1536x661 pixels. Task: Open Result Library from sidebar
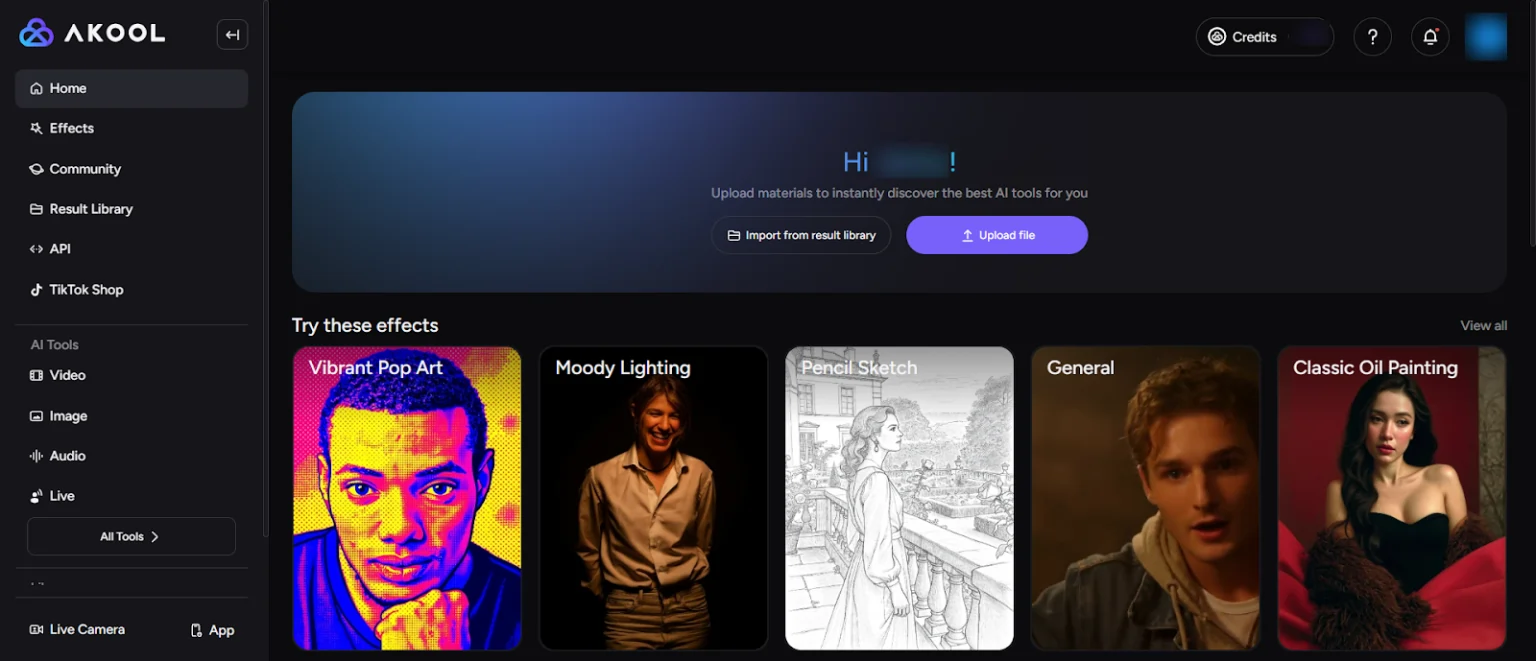[x=91, y=209]
